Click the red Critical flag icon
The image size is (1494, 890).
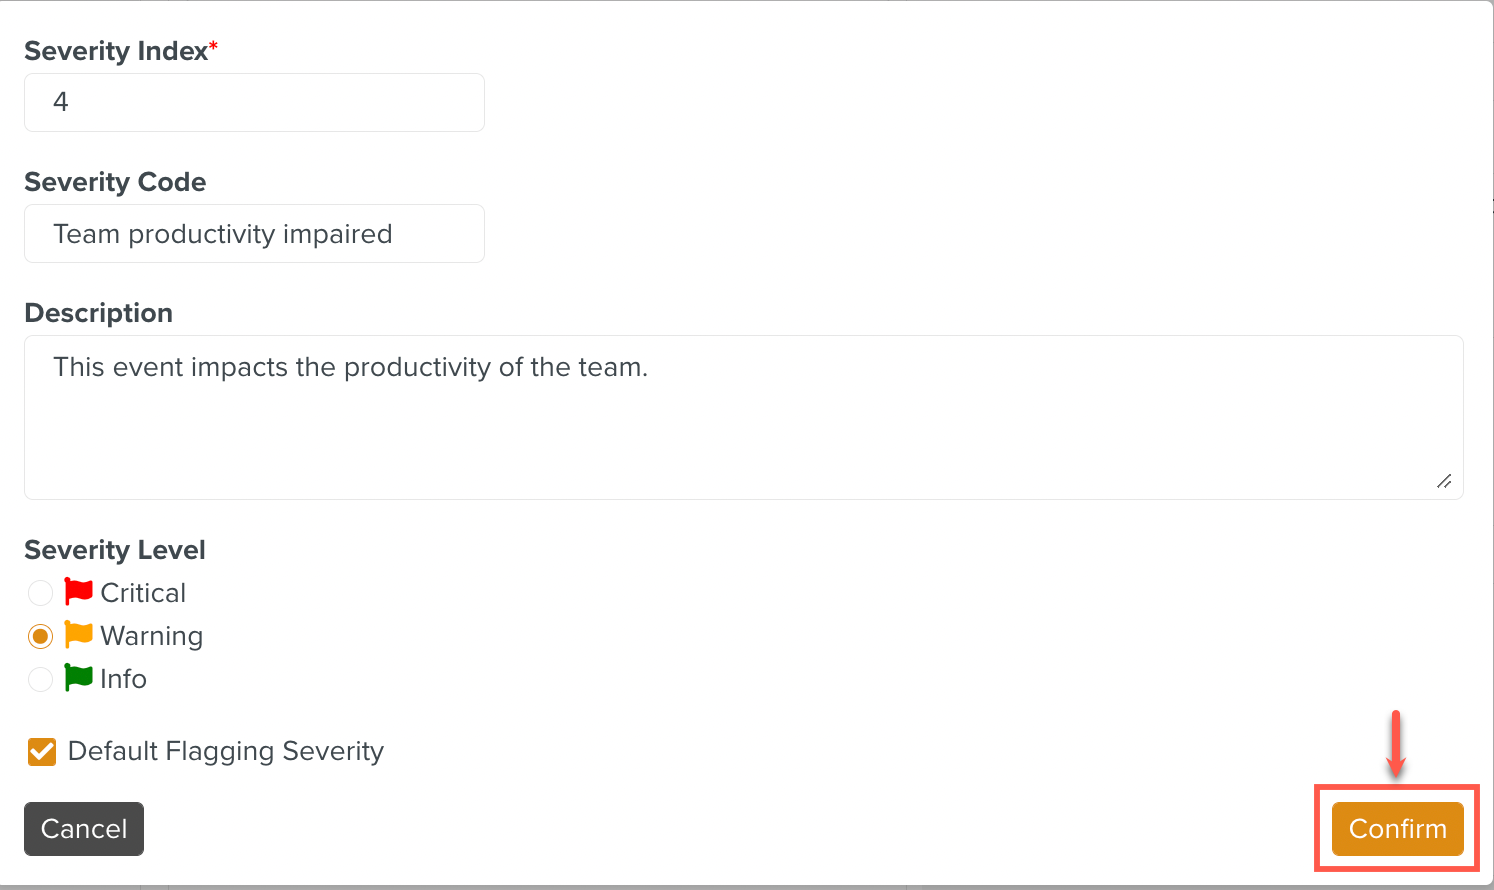click(78, 592)
